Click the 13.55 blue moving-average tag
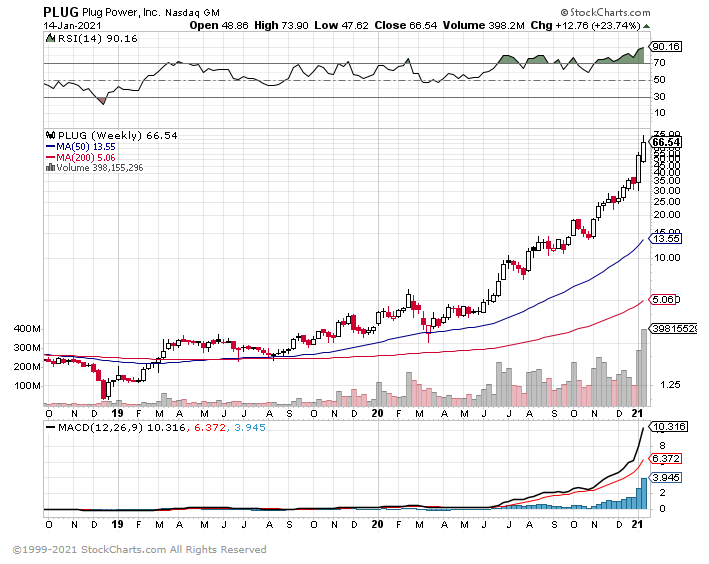Viewport: 709px width, 564px height. [x=666, y=238]
